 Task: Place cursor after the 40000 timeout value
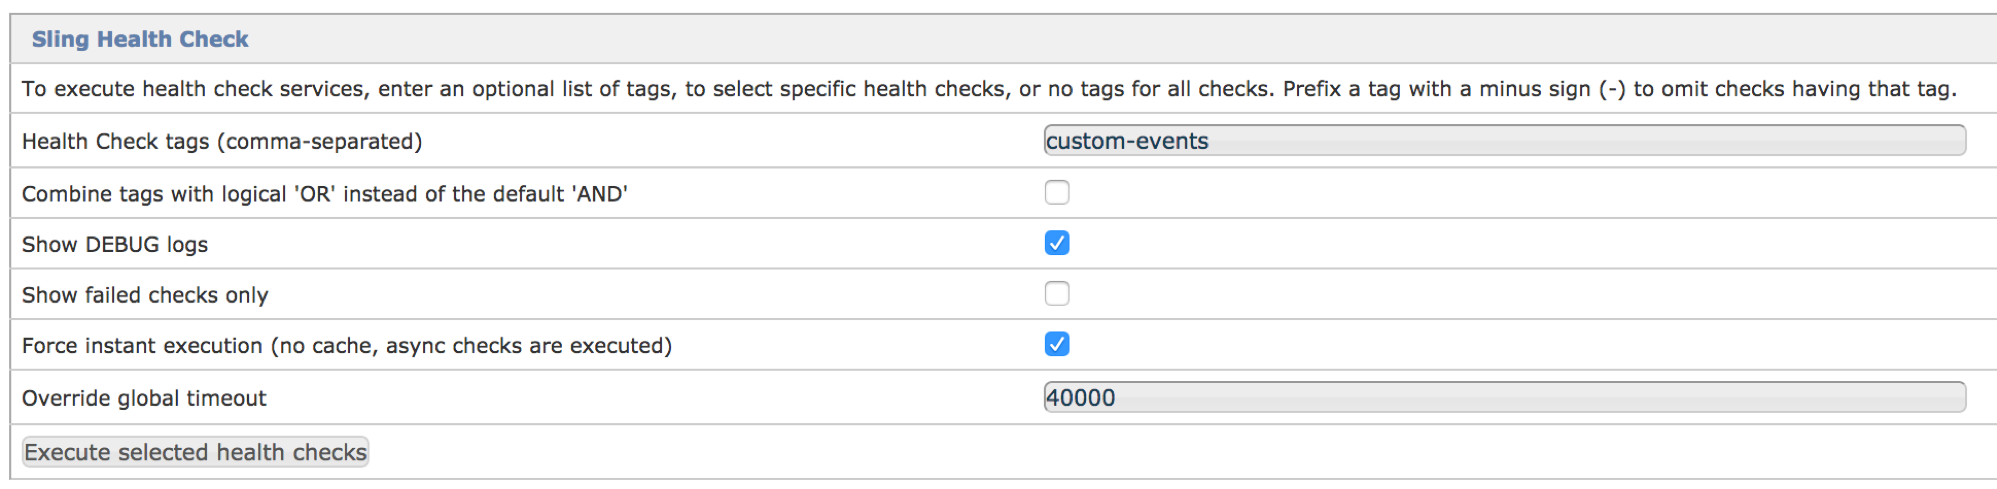pyautogui.click(x=1117, y=397)
